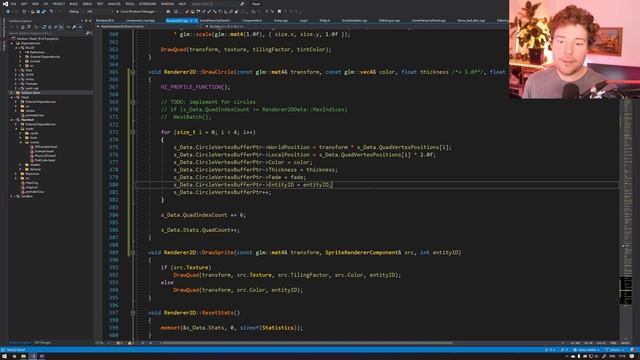Select the GLFW project in Solution Explorer
This screenshot has width=640, height=360.
29,75
